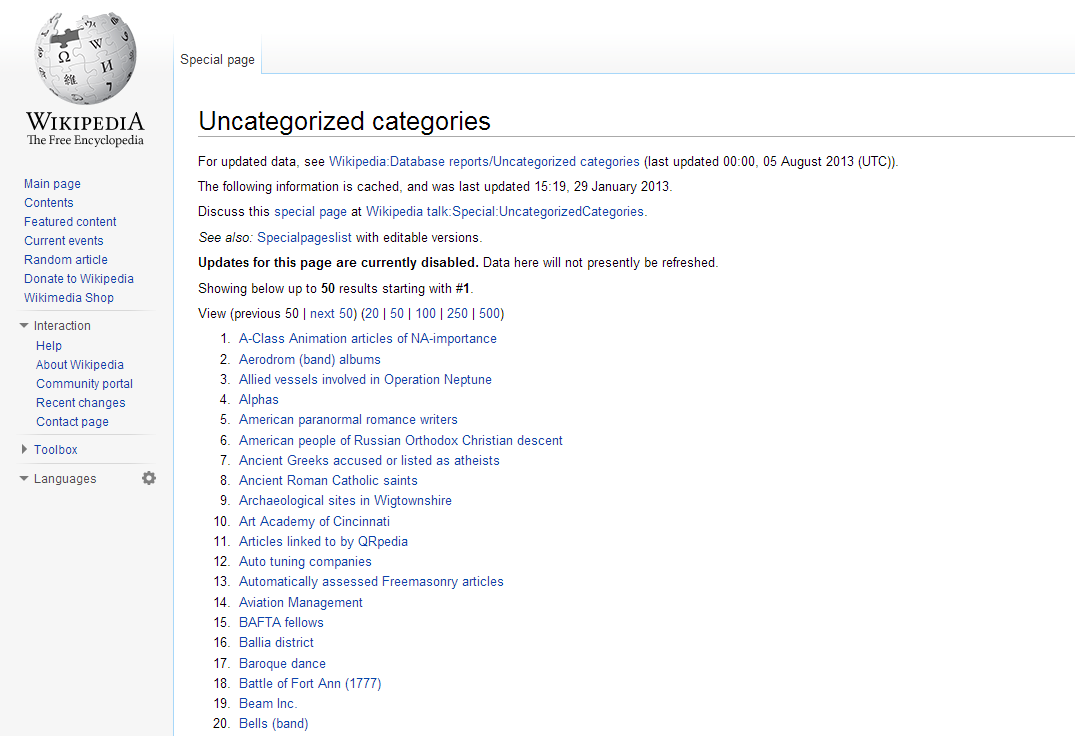Image resolution: width=1075 pixels, height=736 pixels.
Task: Open Current events link
Action: 64,241
